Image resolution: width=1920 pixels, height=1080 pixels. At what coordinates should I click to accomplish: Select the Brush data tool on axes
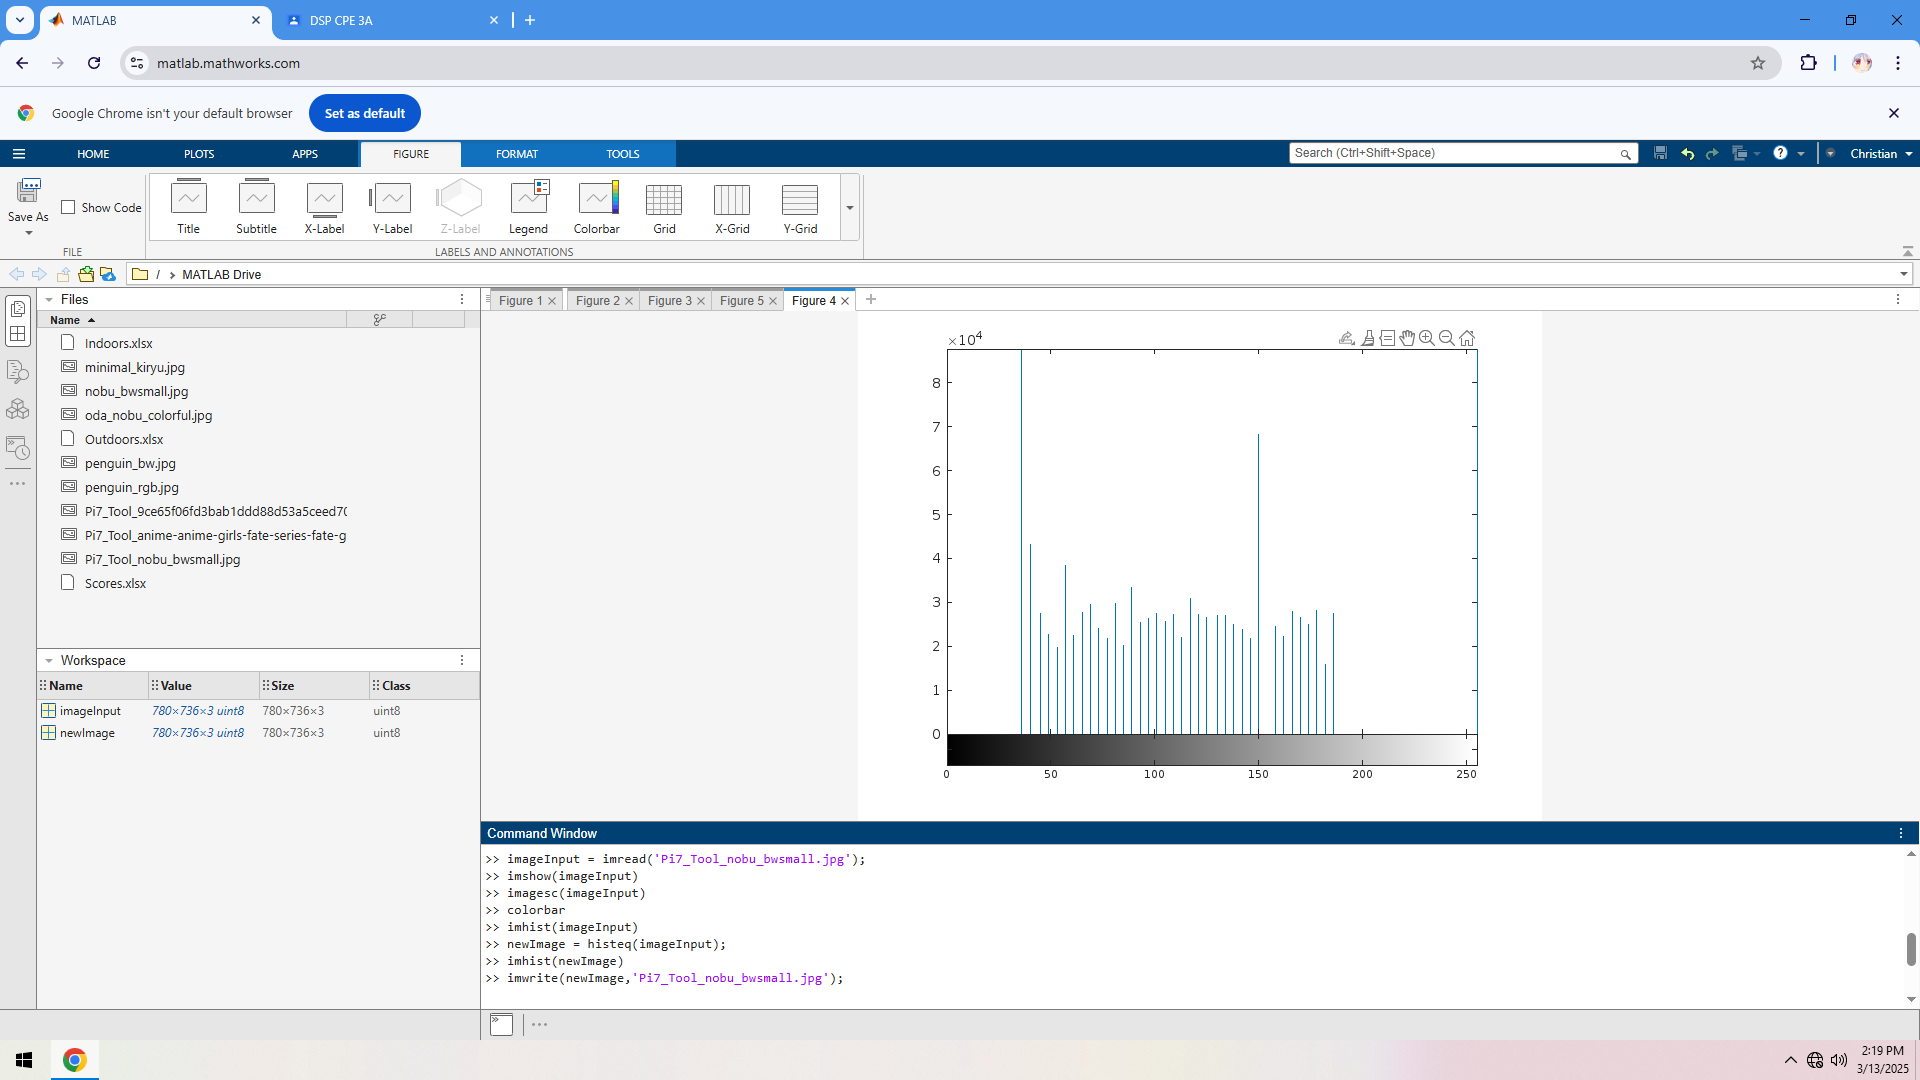coord(1367,338)
